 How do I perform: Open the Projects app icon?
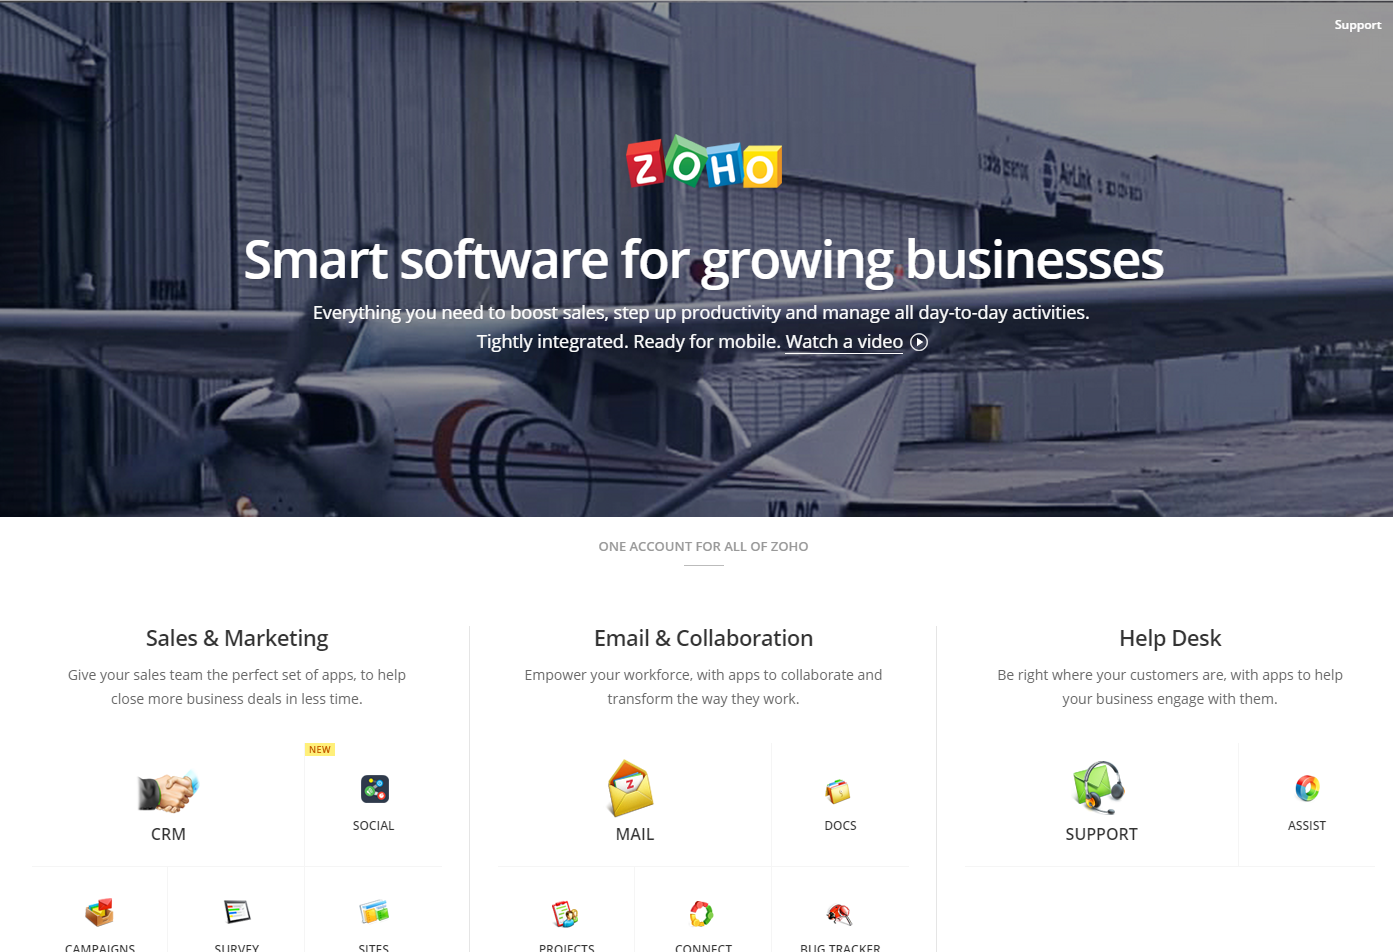565,913
